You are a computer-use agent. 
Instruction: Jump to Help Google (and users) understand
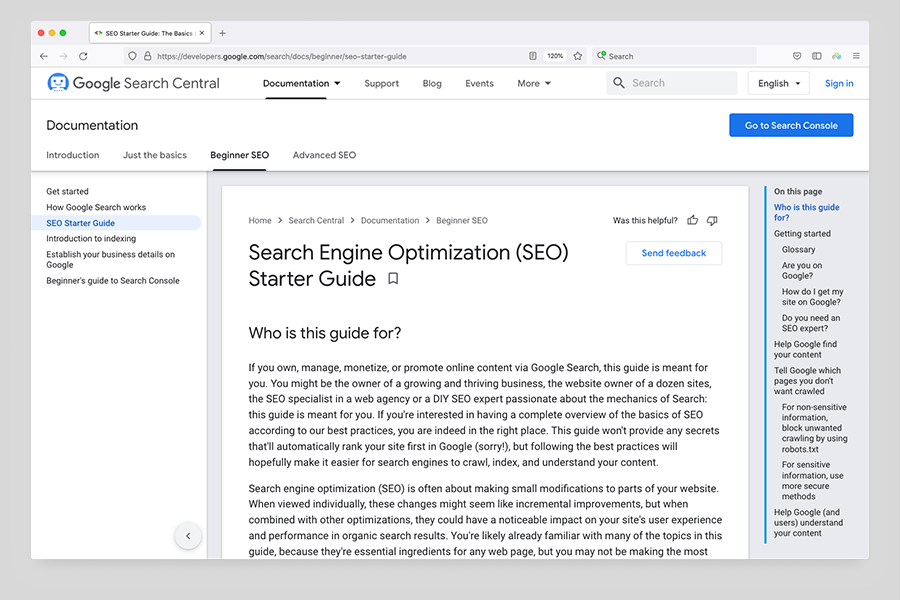(808, 522)
